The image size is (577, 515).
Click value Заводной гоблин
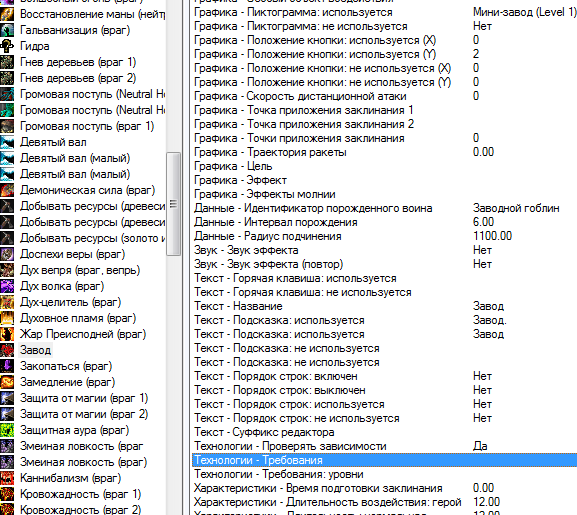[x=516, y=208]
